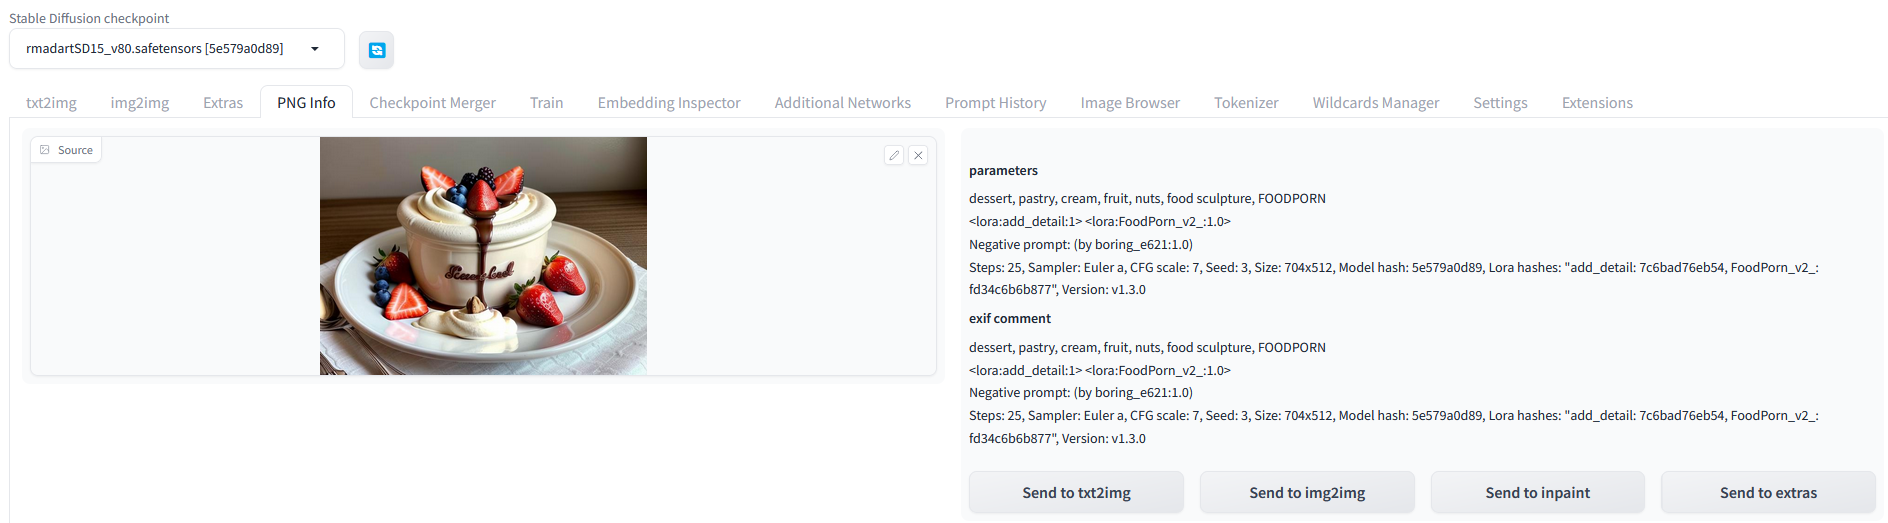
Task: Click the pencil edit image icon
Action: click(x=894, y=155)
